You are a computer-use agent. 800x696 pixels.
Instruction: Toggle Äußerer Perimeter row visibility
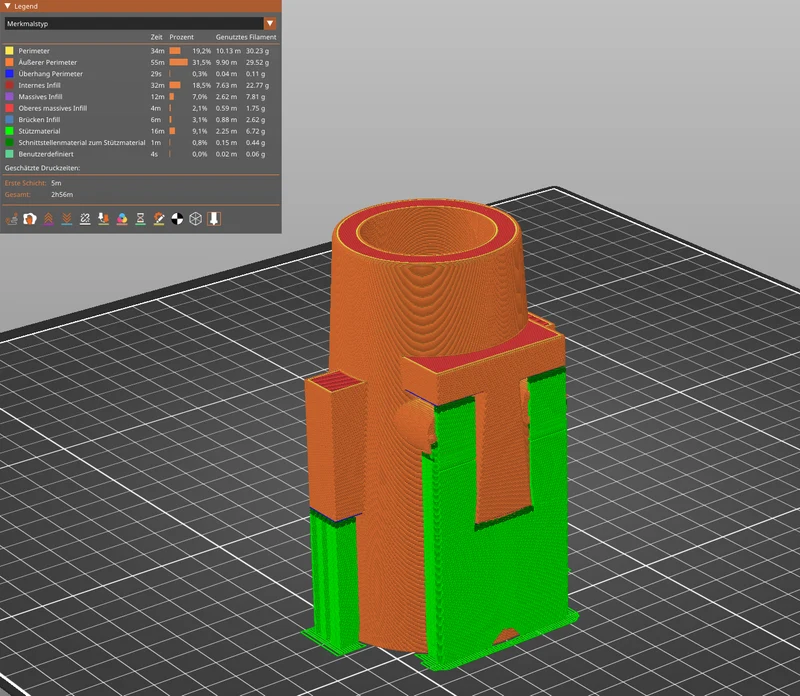click(x=140, y=62)
